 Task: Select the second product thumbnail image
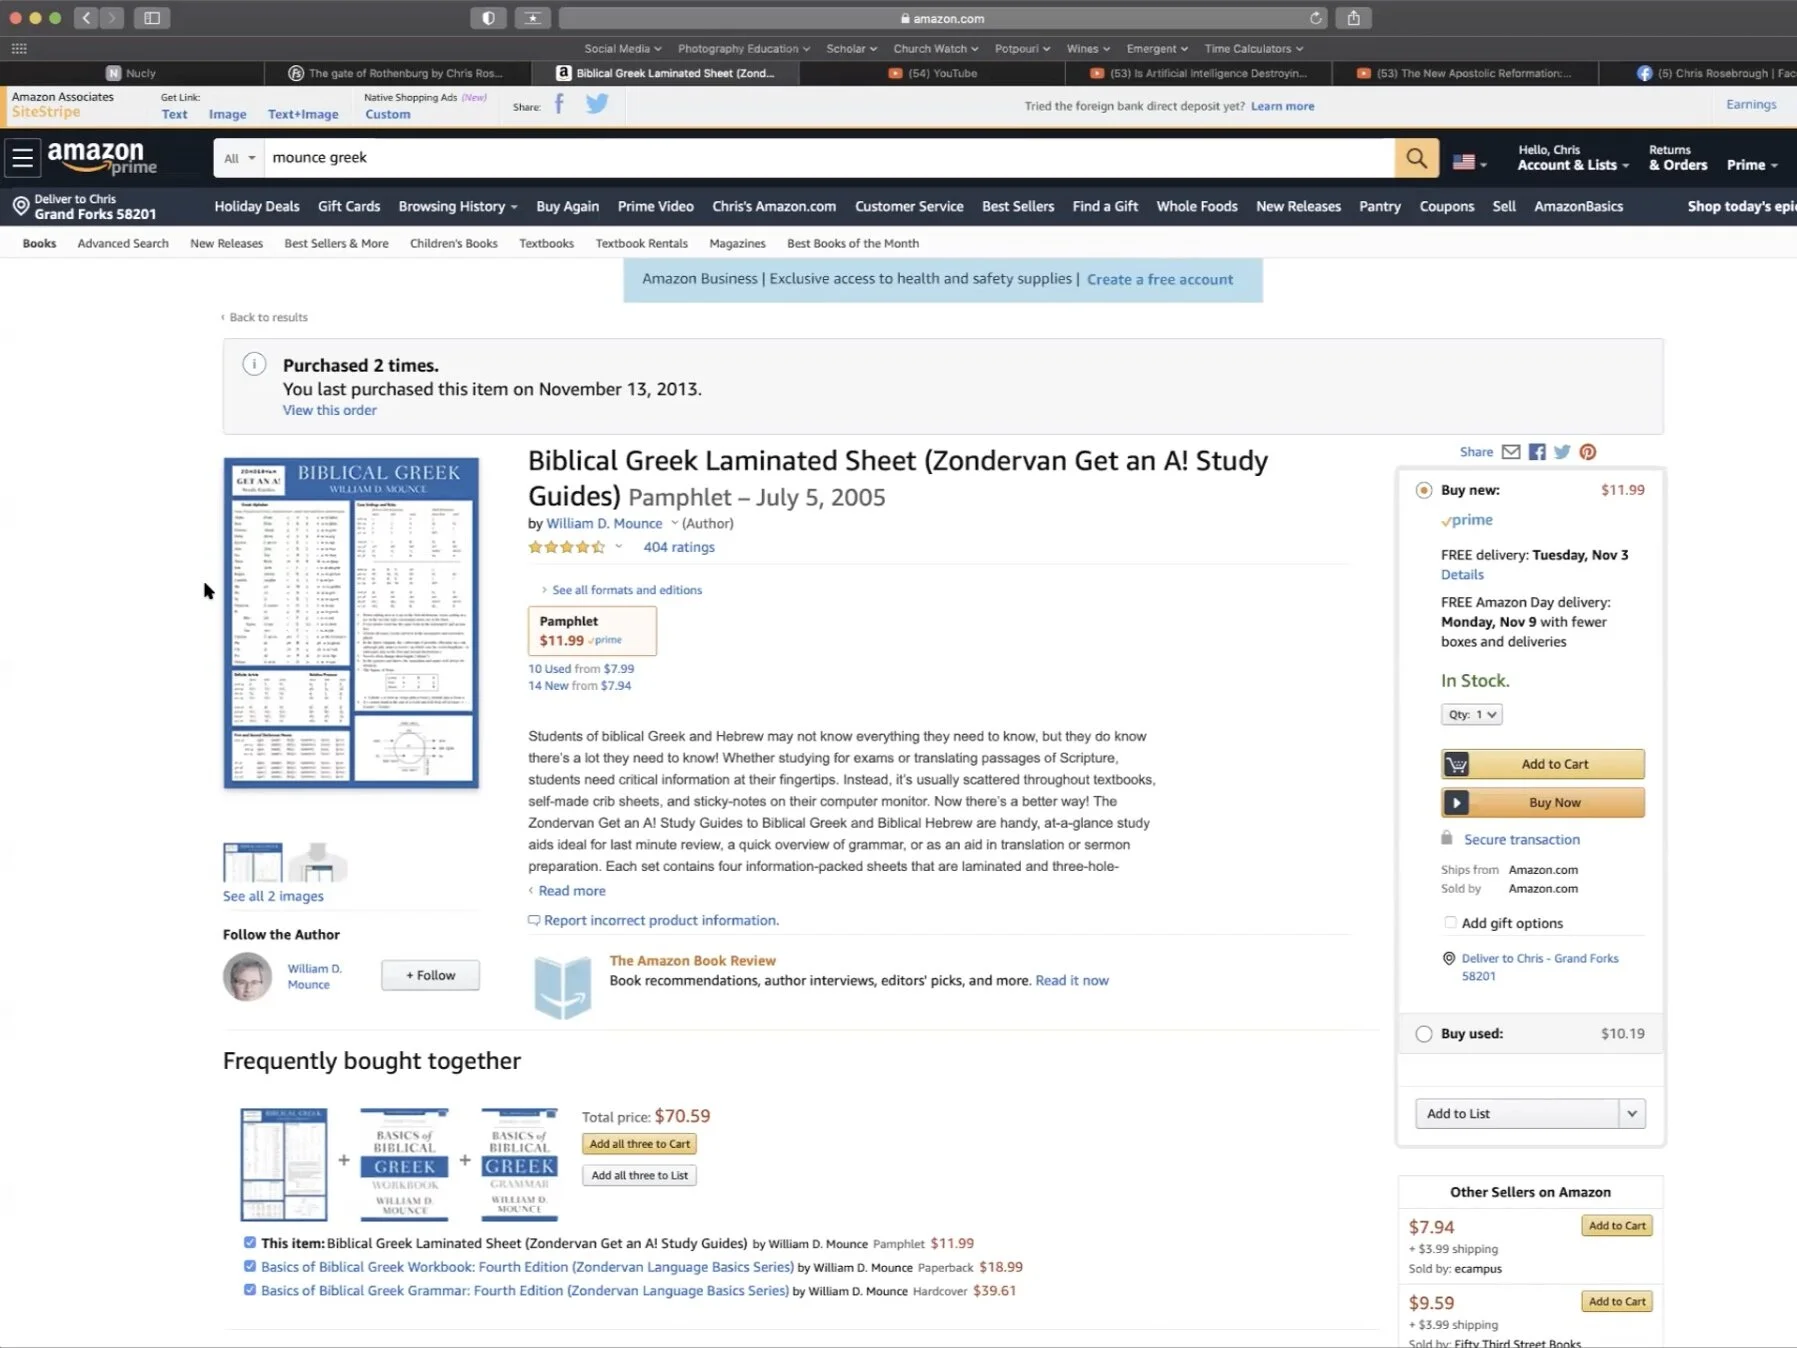[x=318, y=862]
